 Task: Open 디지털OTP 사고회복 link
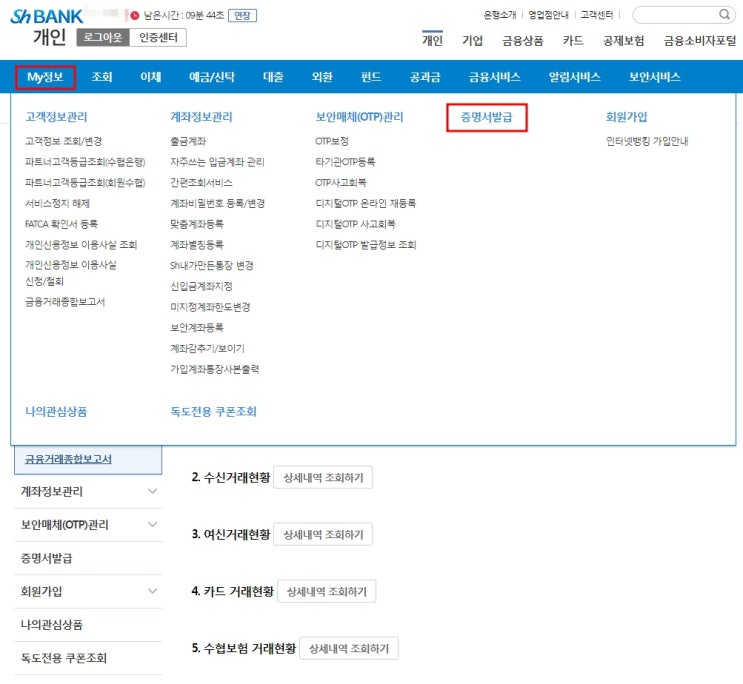tap(355, 224)
